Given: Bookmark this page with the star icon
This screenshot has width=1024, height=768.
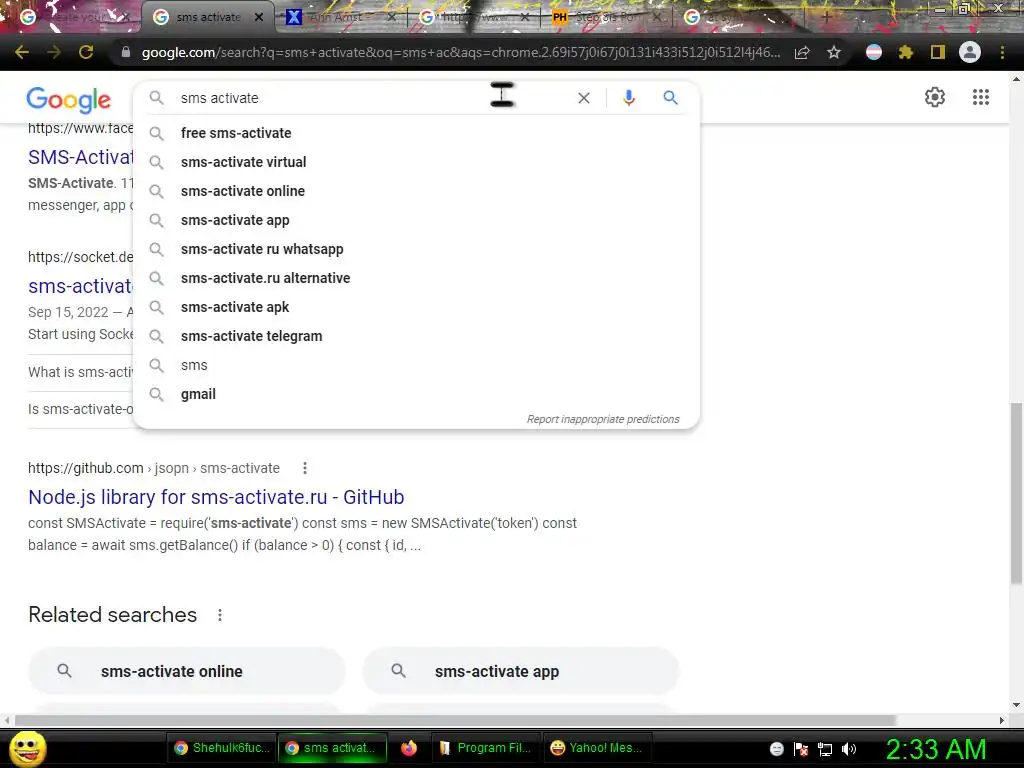Looking at the screenshot, I should pyautogui.click(x=834, y=52).
